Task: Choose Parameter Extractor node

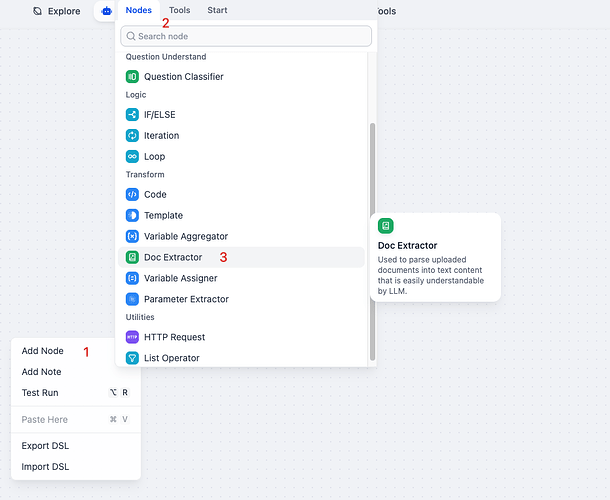Action: [241, 299]
